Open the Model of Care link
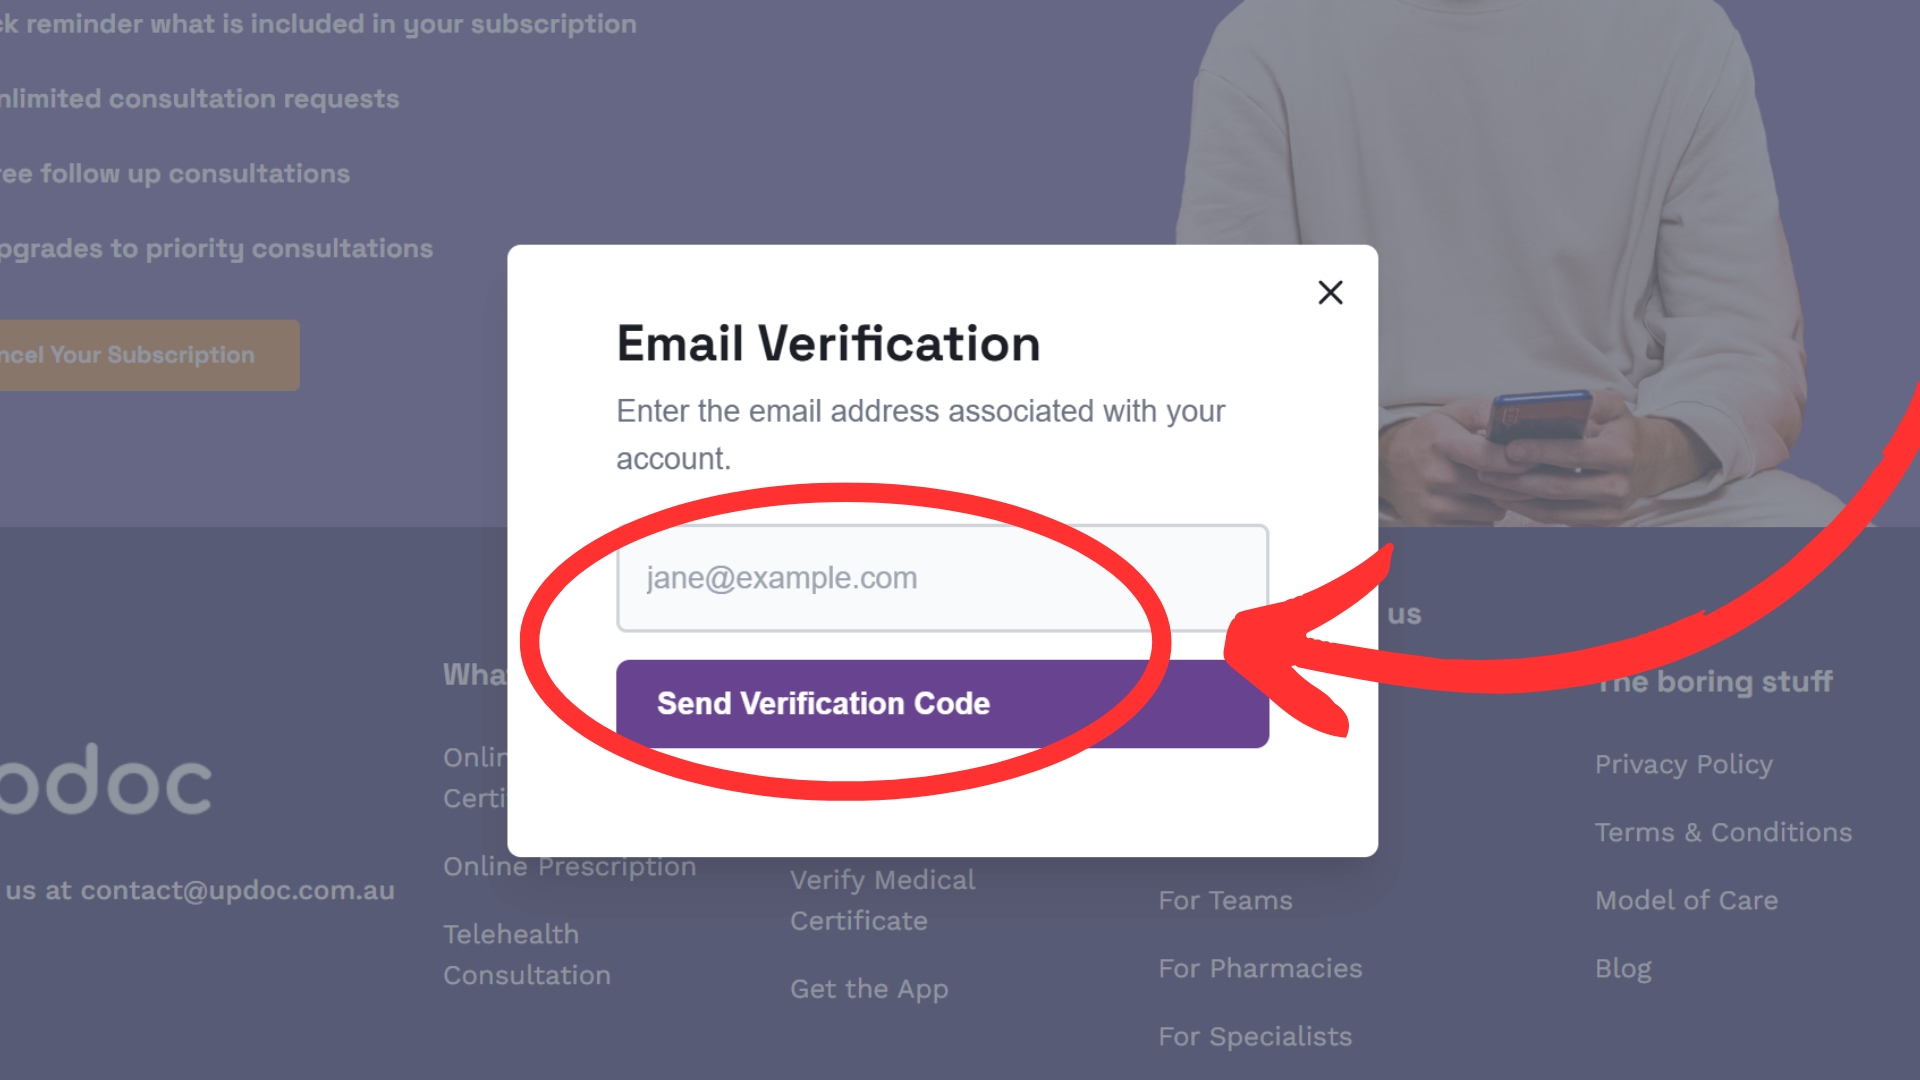This screenshot has width=1920, height=1080. pyautogui.click(x=1686, y=900)
